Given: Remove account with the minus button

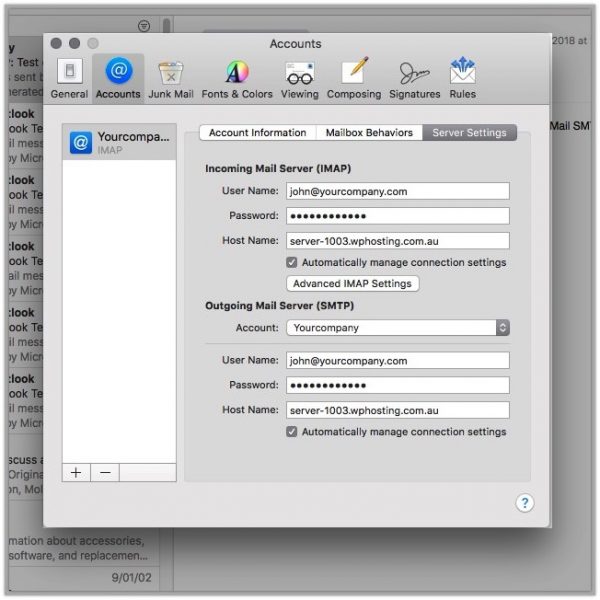Looking at the screenshot, I should point(105,473).
